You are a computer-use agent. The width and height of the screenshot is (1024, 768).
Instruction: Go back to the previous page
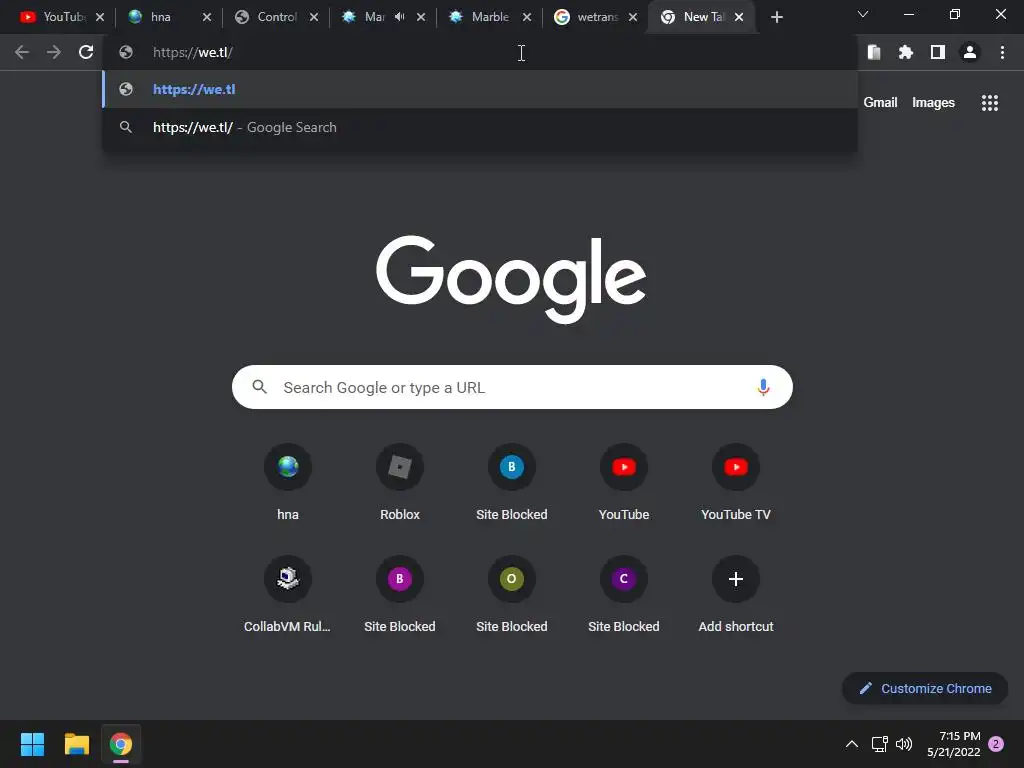pyautogui.click(x=22, y=52)
